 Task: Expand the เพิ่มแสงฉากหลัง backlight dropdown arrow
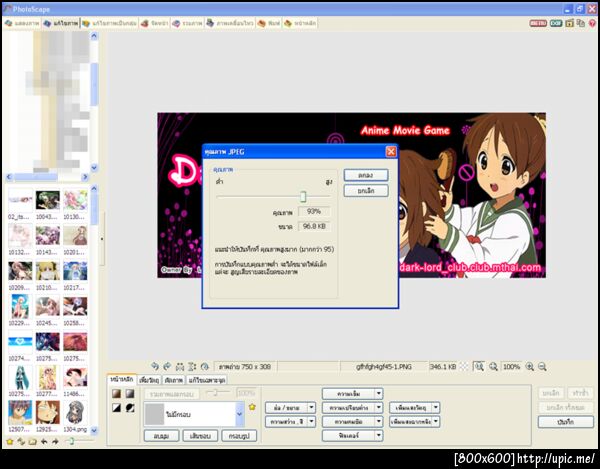(436, 422)
